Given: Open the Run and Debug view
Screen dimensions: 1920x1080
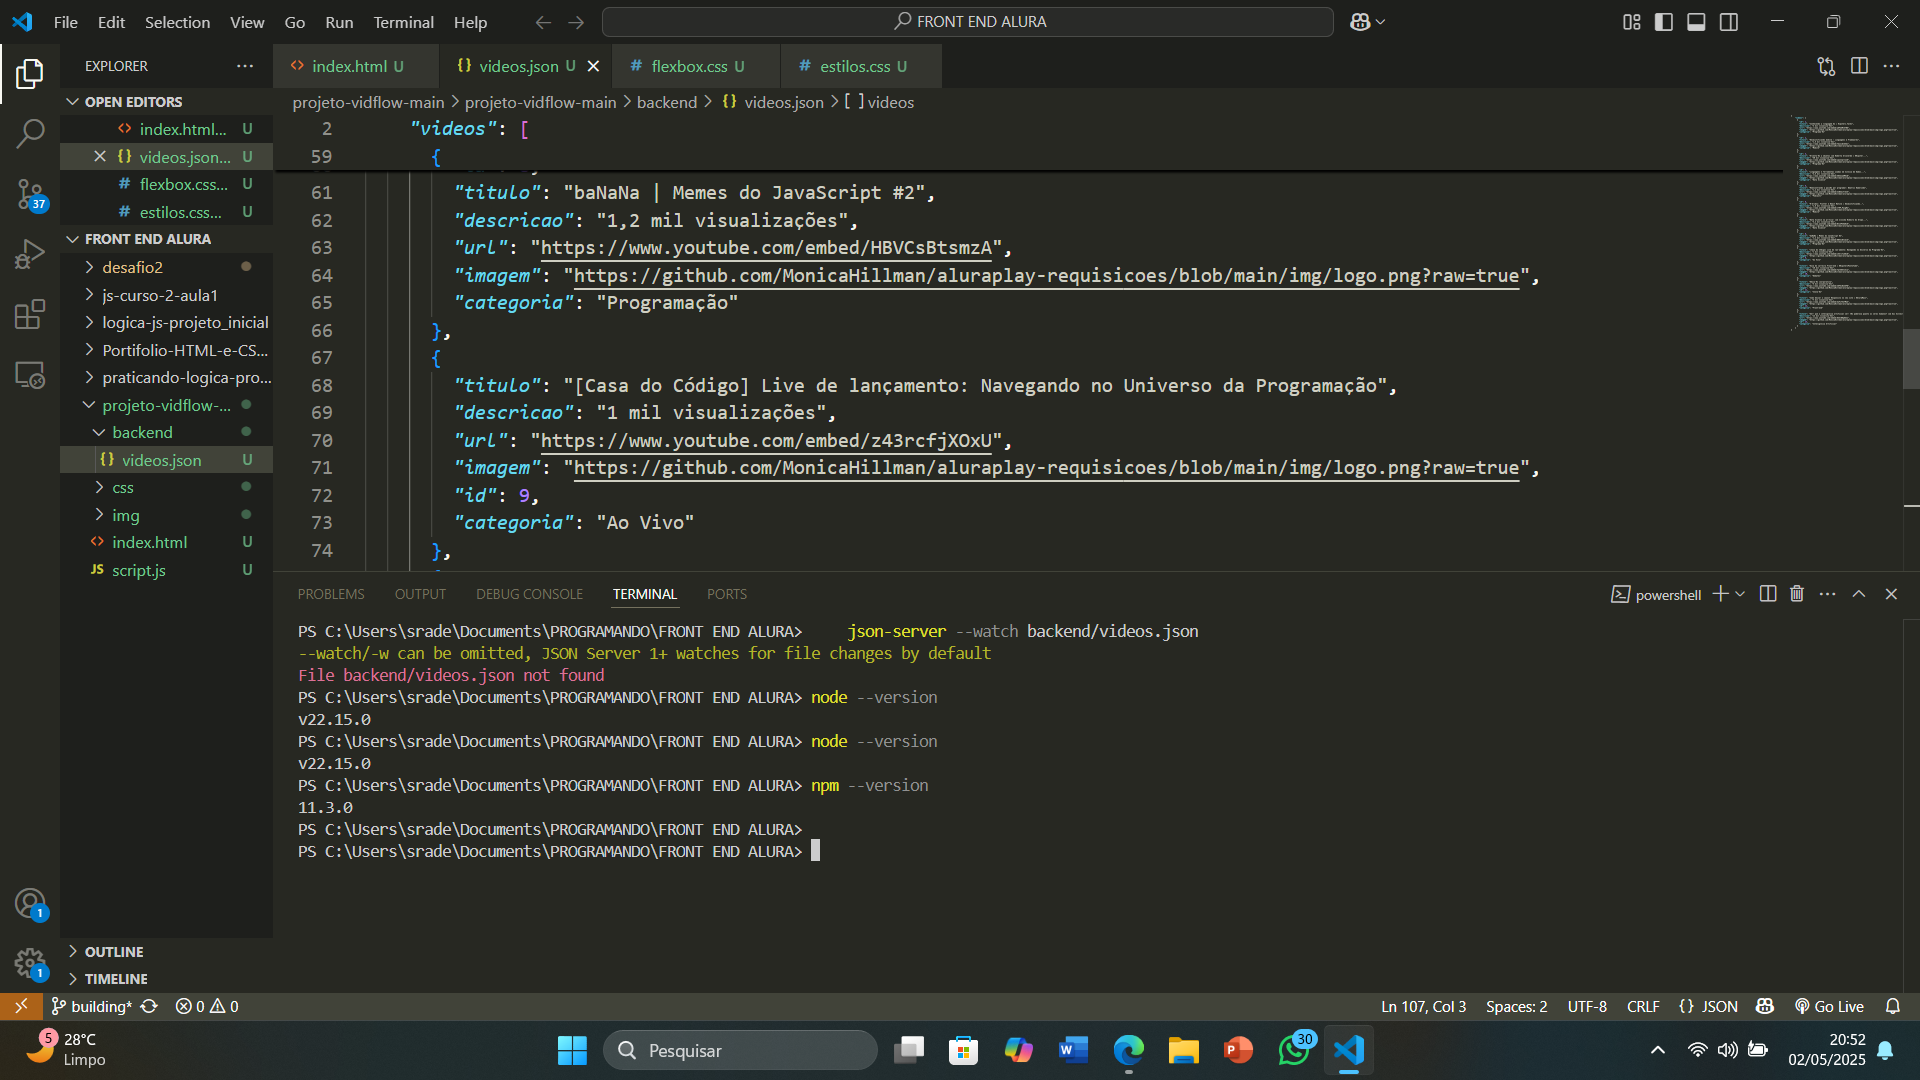Looking at the screenshot, I should [x=30, y=254].
